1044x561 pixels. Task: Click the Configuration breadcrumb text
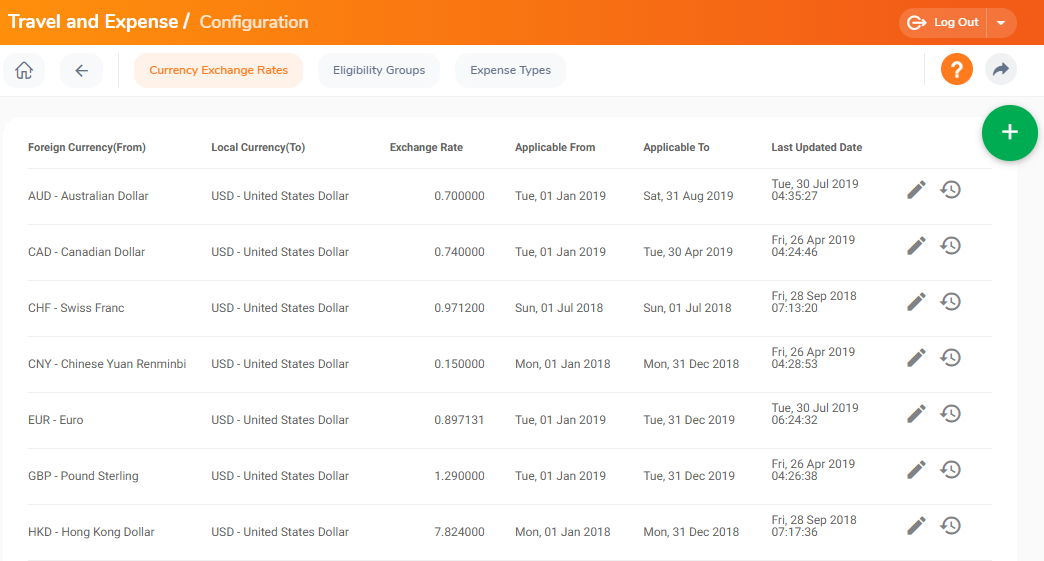point(254,22)
